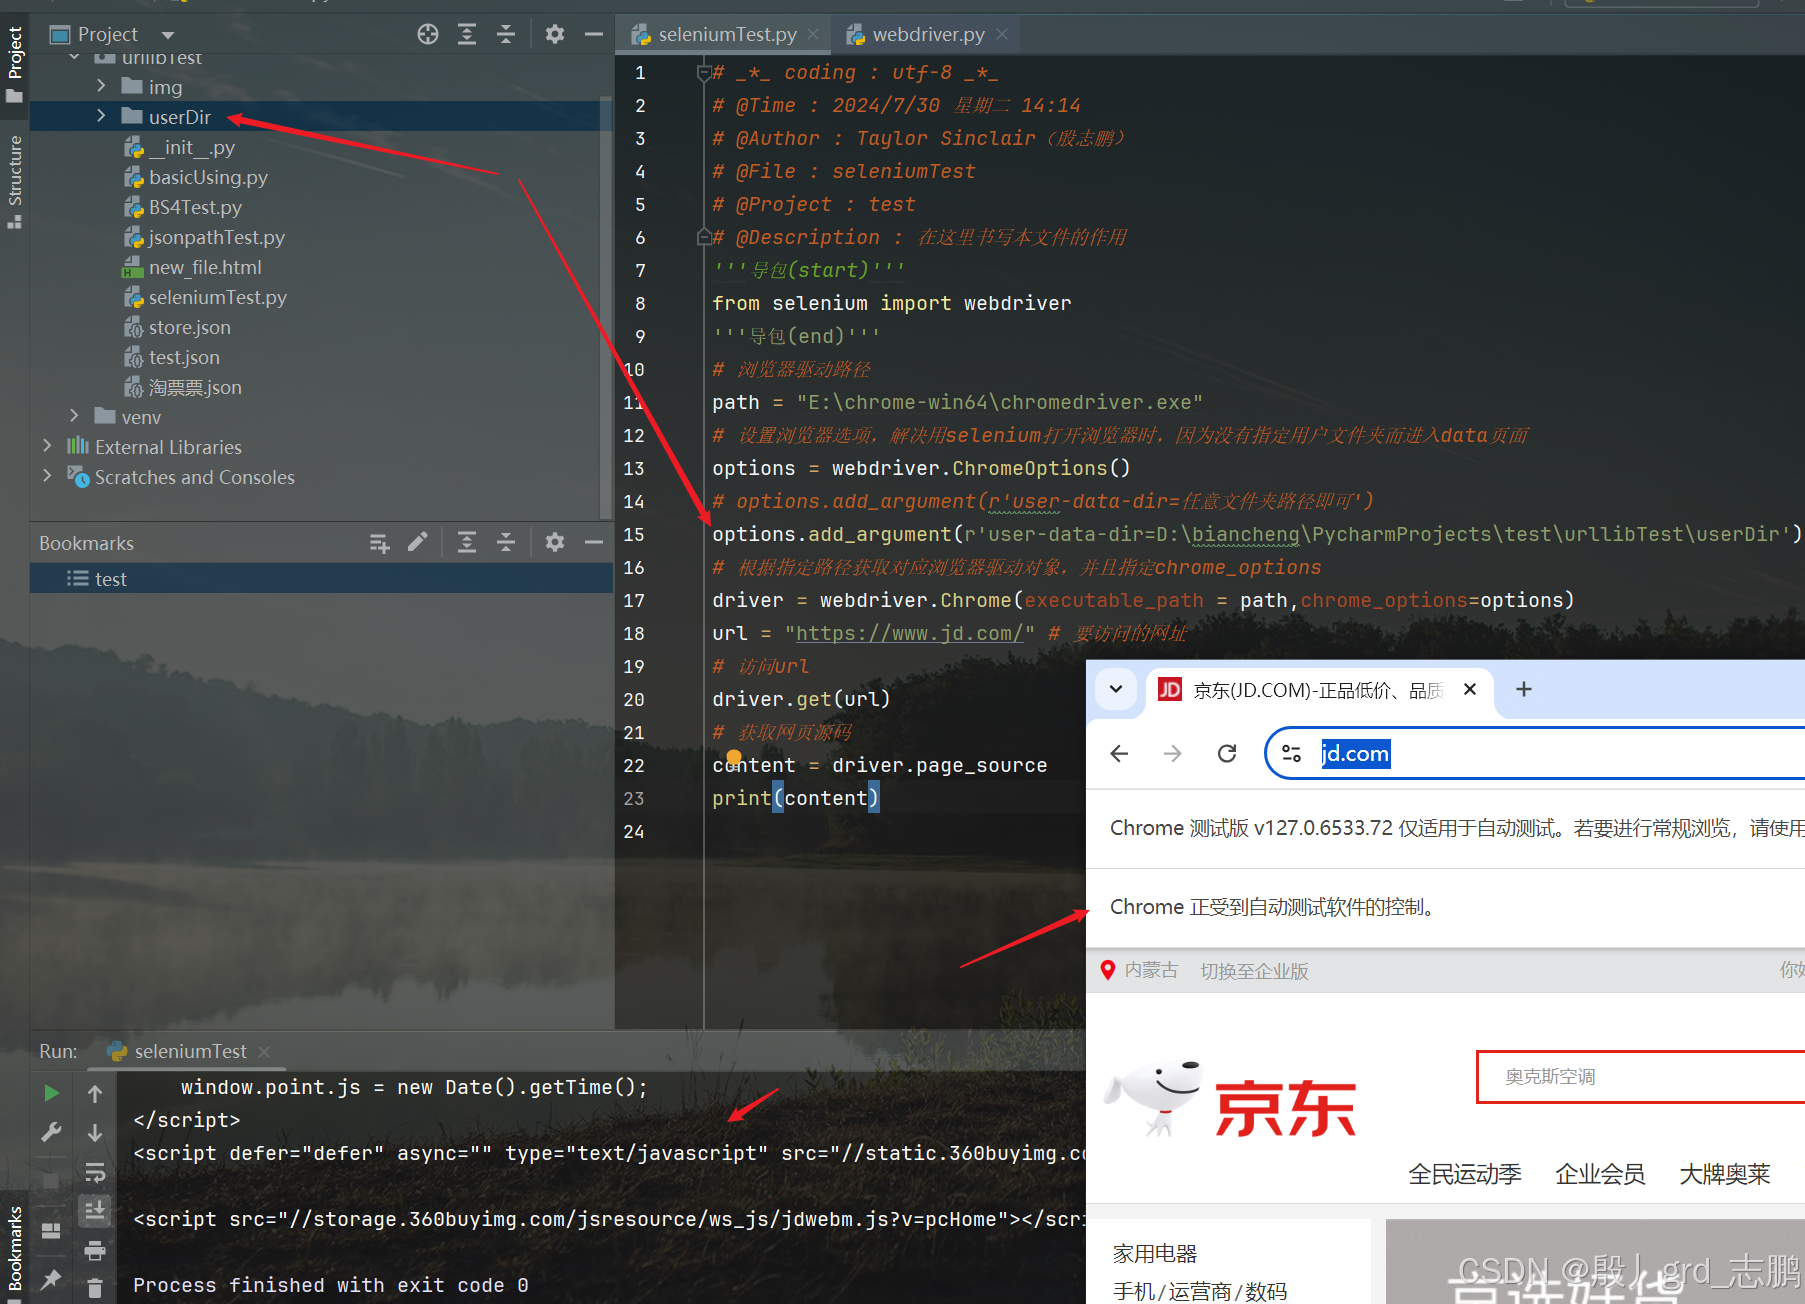Image resolution: width=1805 pixels, height=1304 pixels.
Task: Click the edit pencil icon in Bookmarks panel
Action: pyautogui.click(x=418, y=542)
